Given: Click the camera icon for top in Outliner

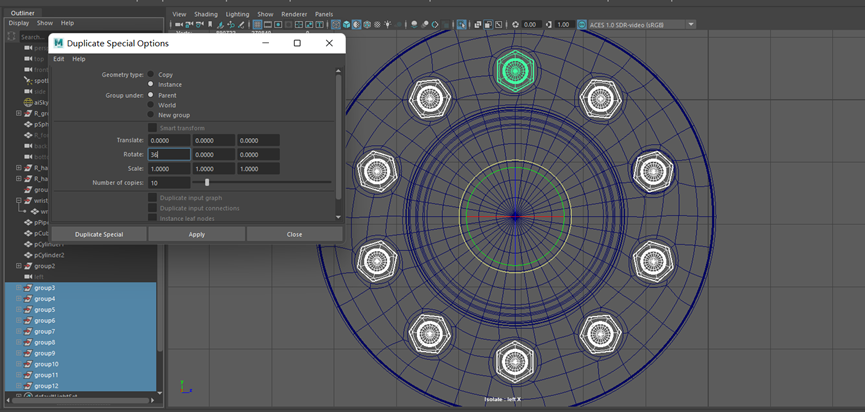Looking at the screenshot, I should pyautogui.click(x=29, y=58).
